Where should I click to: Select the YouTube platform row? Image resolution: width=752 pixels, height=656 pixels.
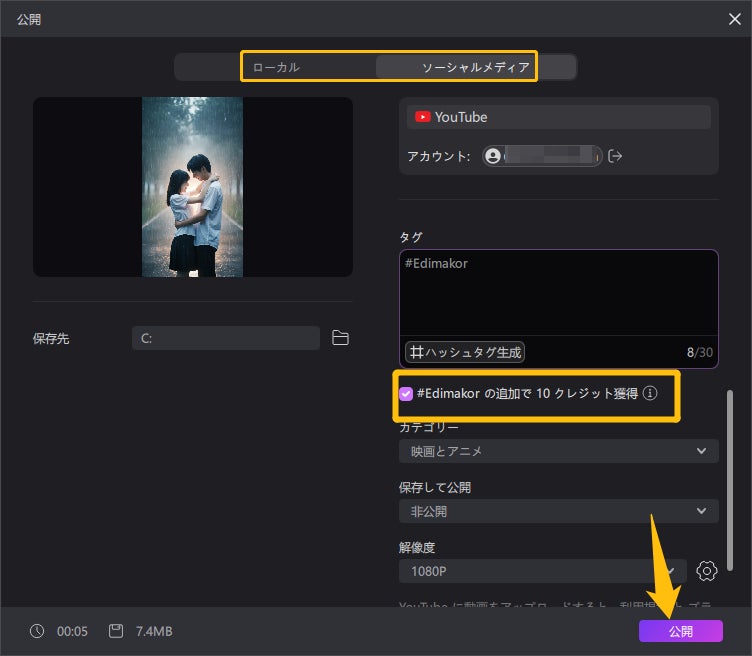(x=558, y=117)
